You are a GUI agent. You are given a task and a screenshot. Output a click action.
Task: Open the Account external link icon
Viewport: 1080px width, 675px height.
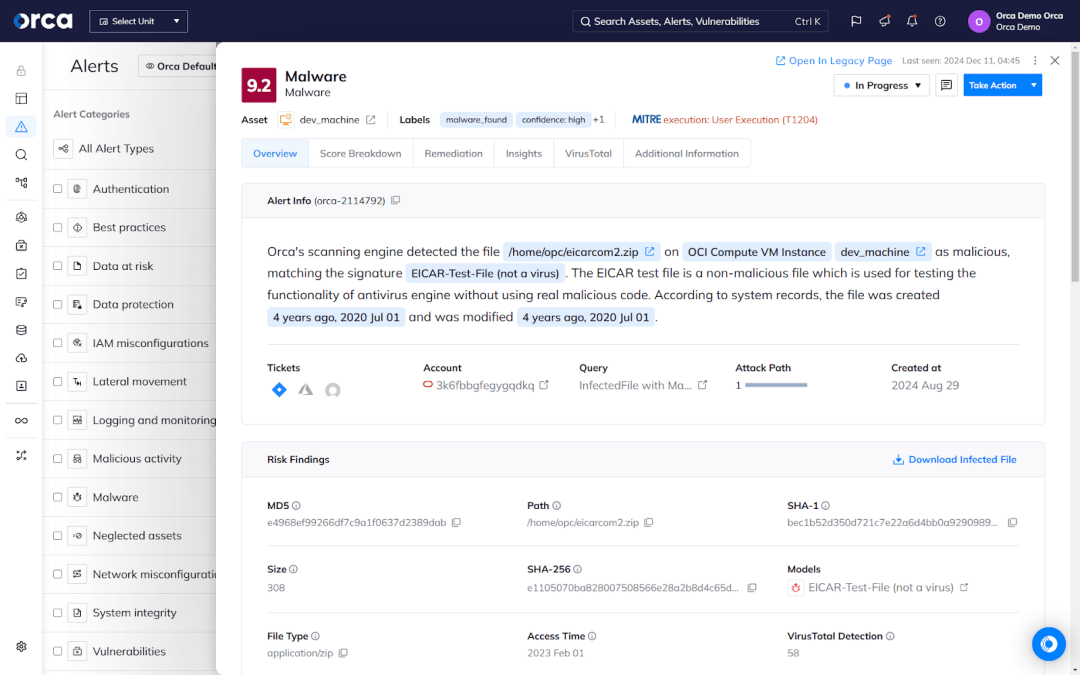click(x=544, y=385)
